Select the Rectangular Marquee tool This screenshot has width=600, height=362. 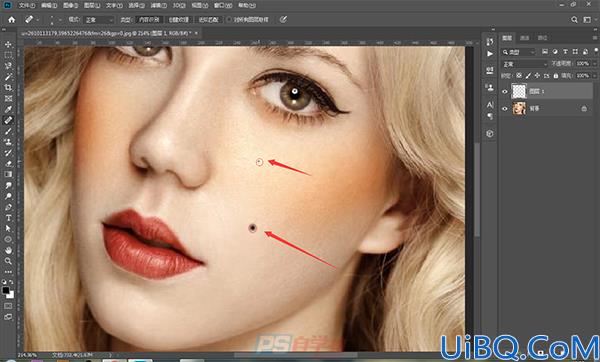(8, 55)
